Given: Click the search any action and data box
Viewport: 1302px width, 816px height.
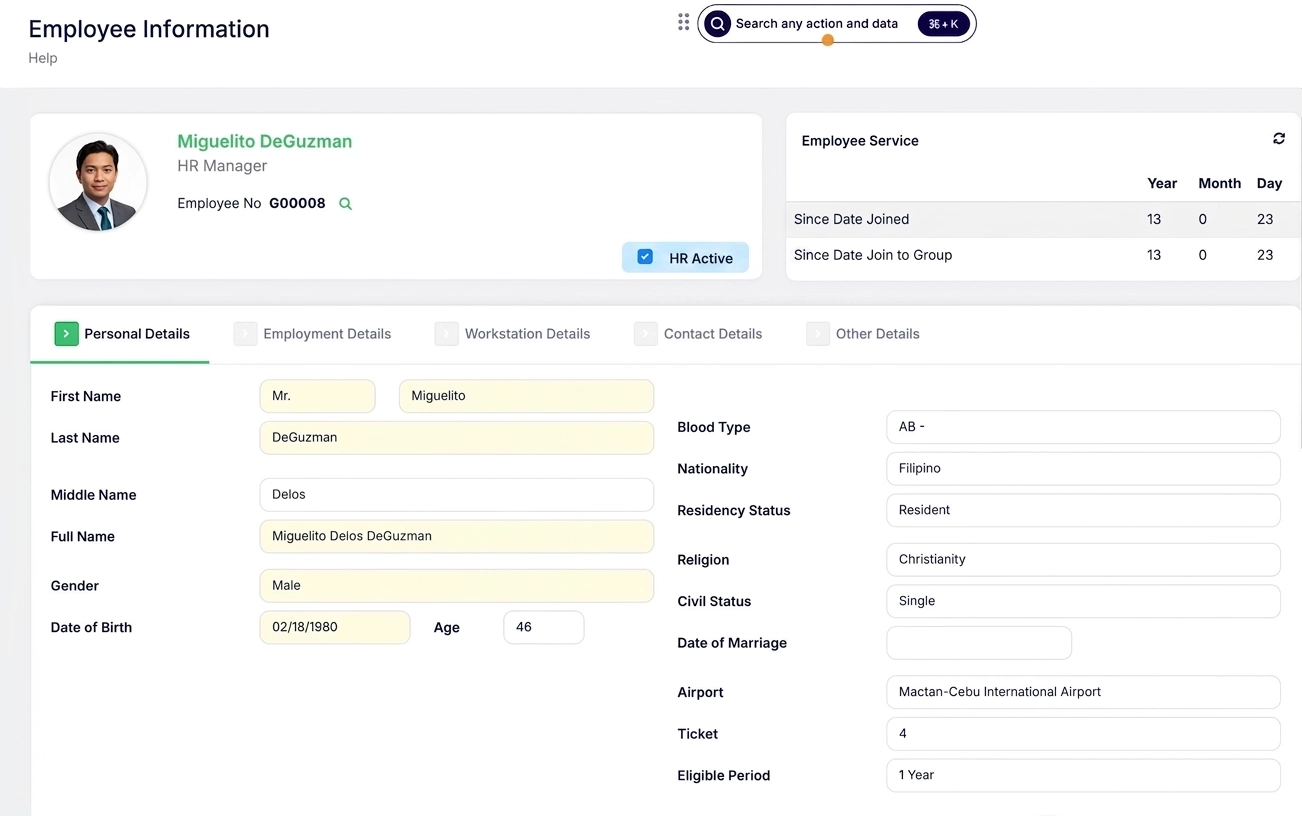Looking at the screenshot, I should point(836,24).
